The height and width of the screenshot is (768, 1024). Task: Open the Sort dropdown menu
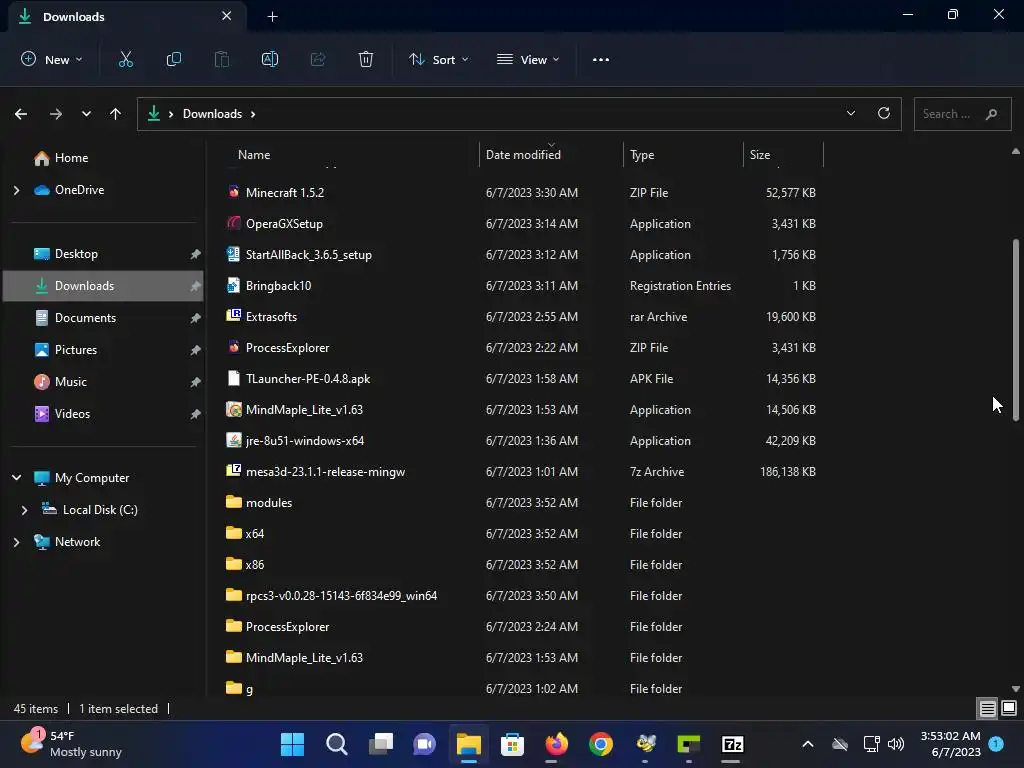[438, 59]
